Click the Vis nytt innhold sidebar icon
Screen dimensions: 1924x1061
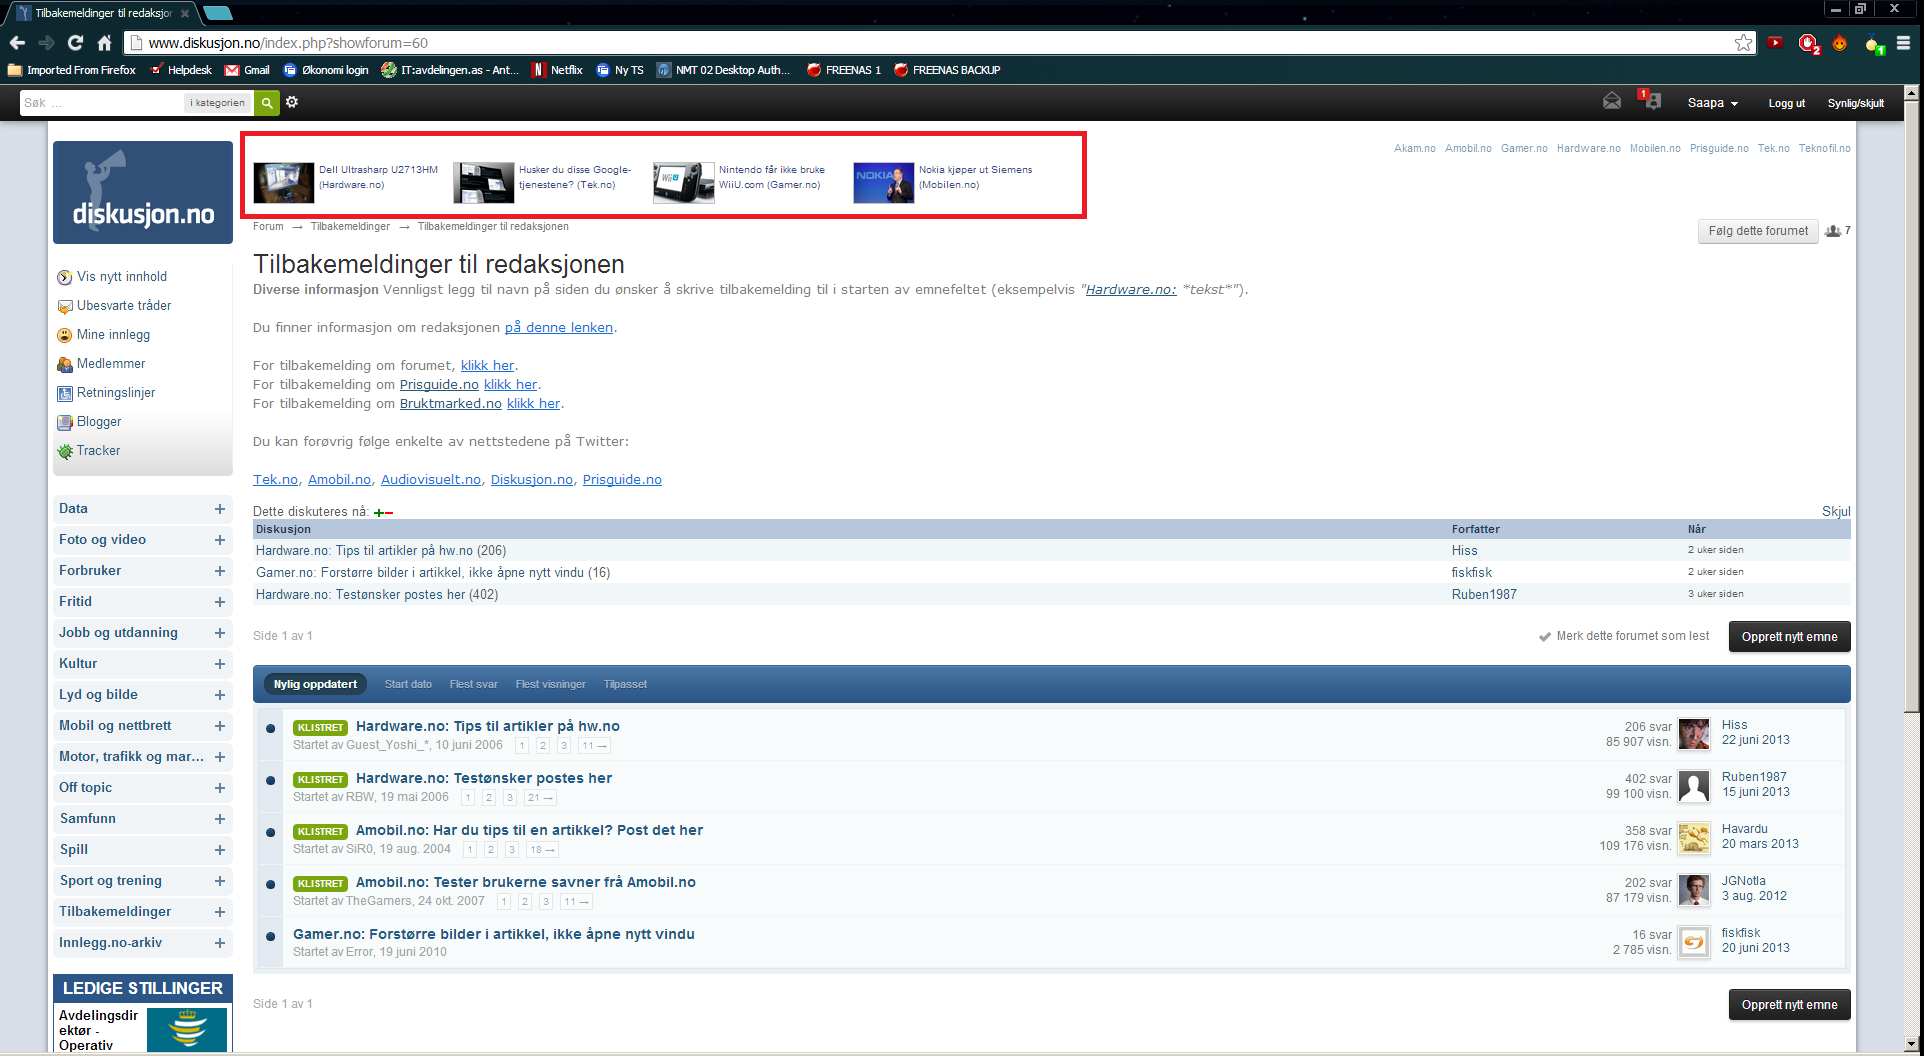65,278
